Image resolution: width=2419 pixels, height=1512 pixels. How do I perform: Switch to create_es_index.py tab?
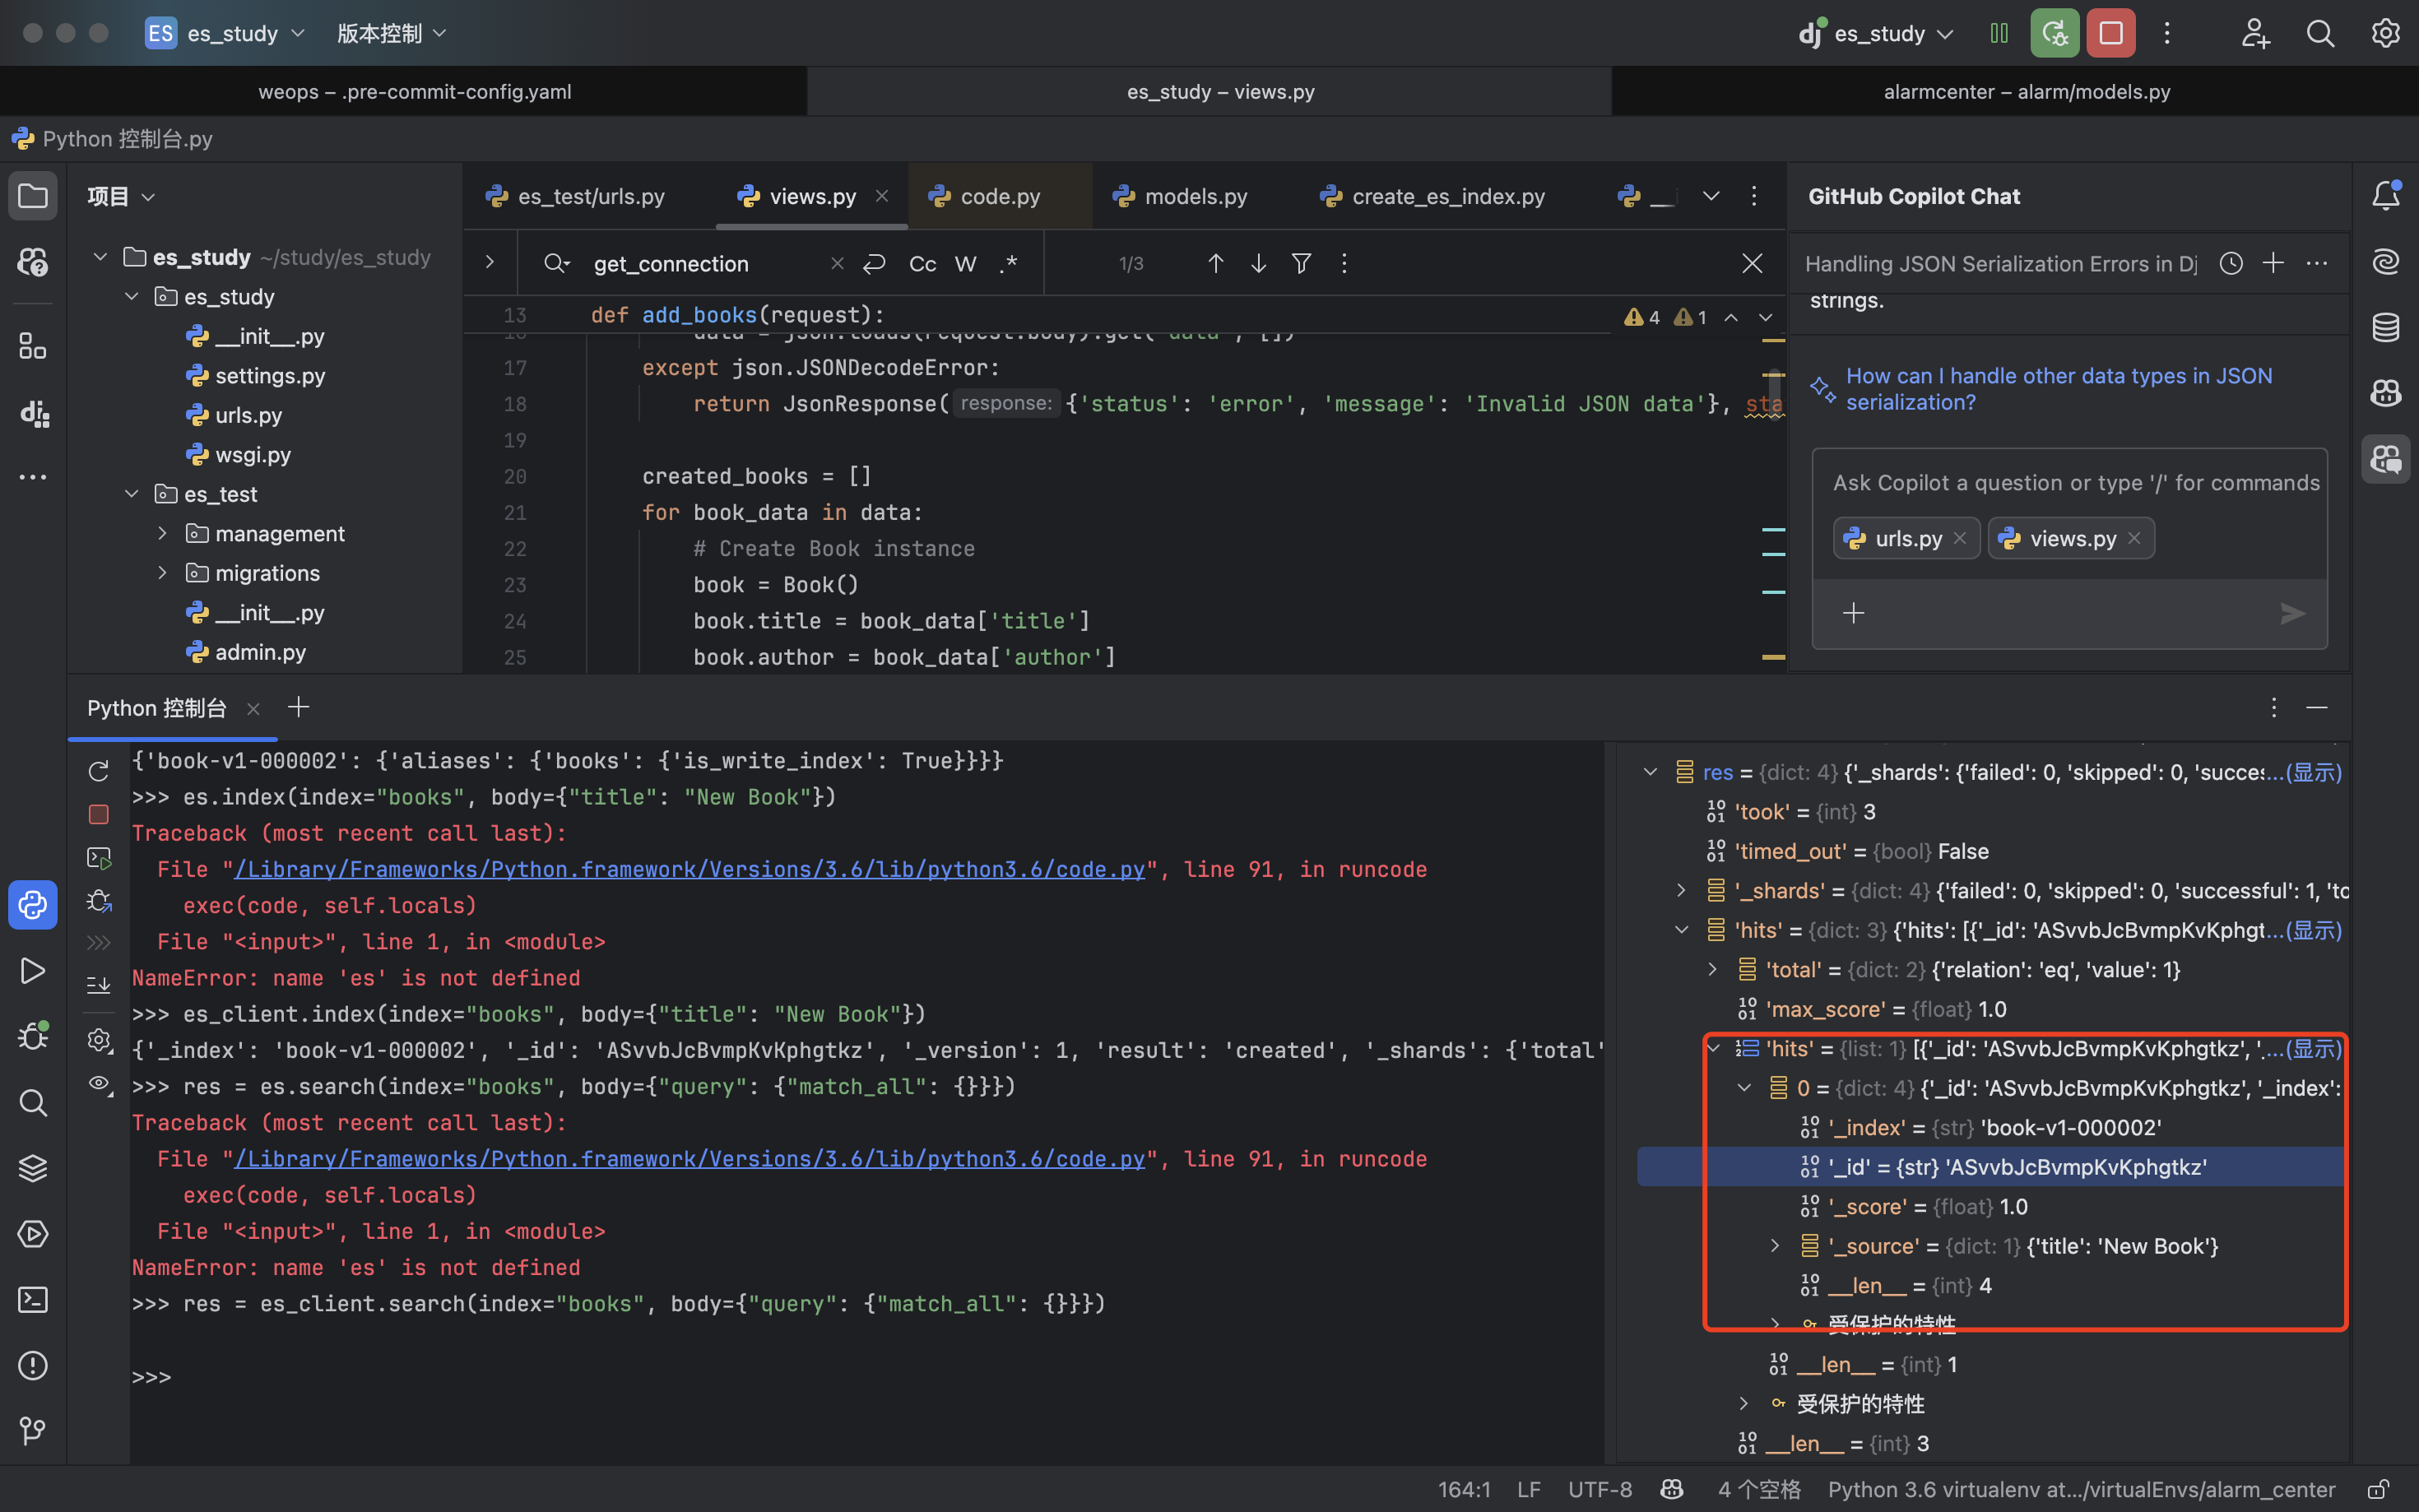(1447, 196)
